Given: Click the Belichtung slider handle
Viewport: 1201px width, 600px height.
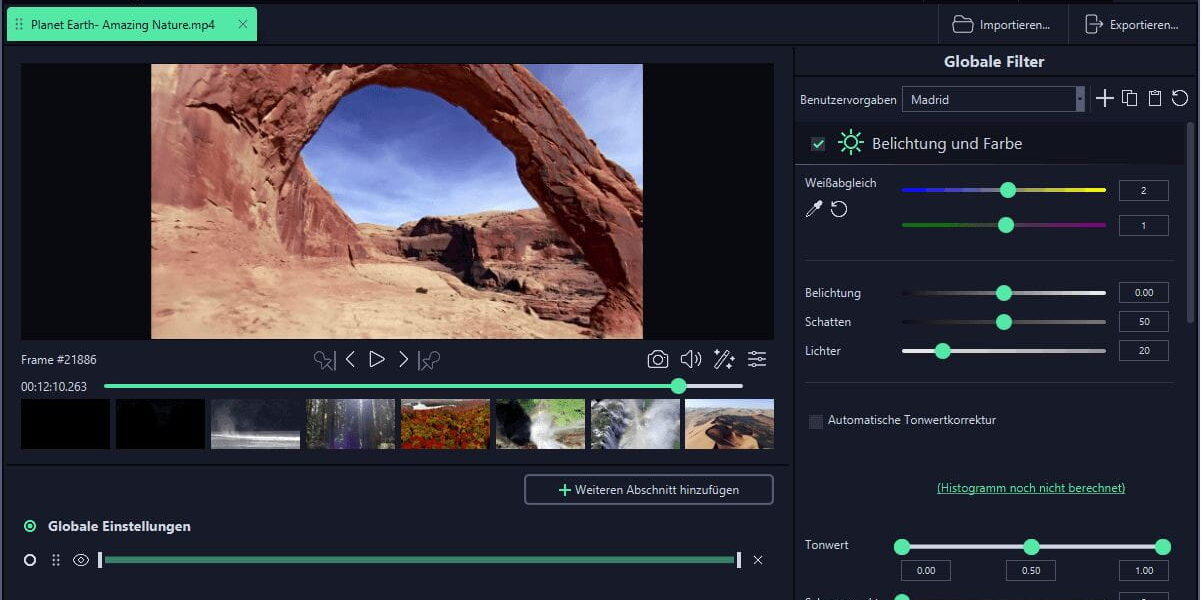Looking at the screenshot, I should coord(1004,293).
